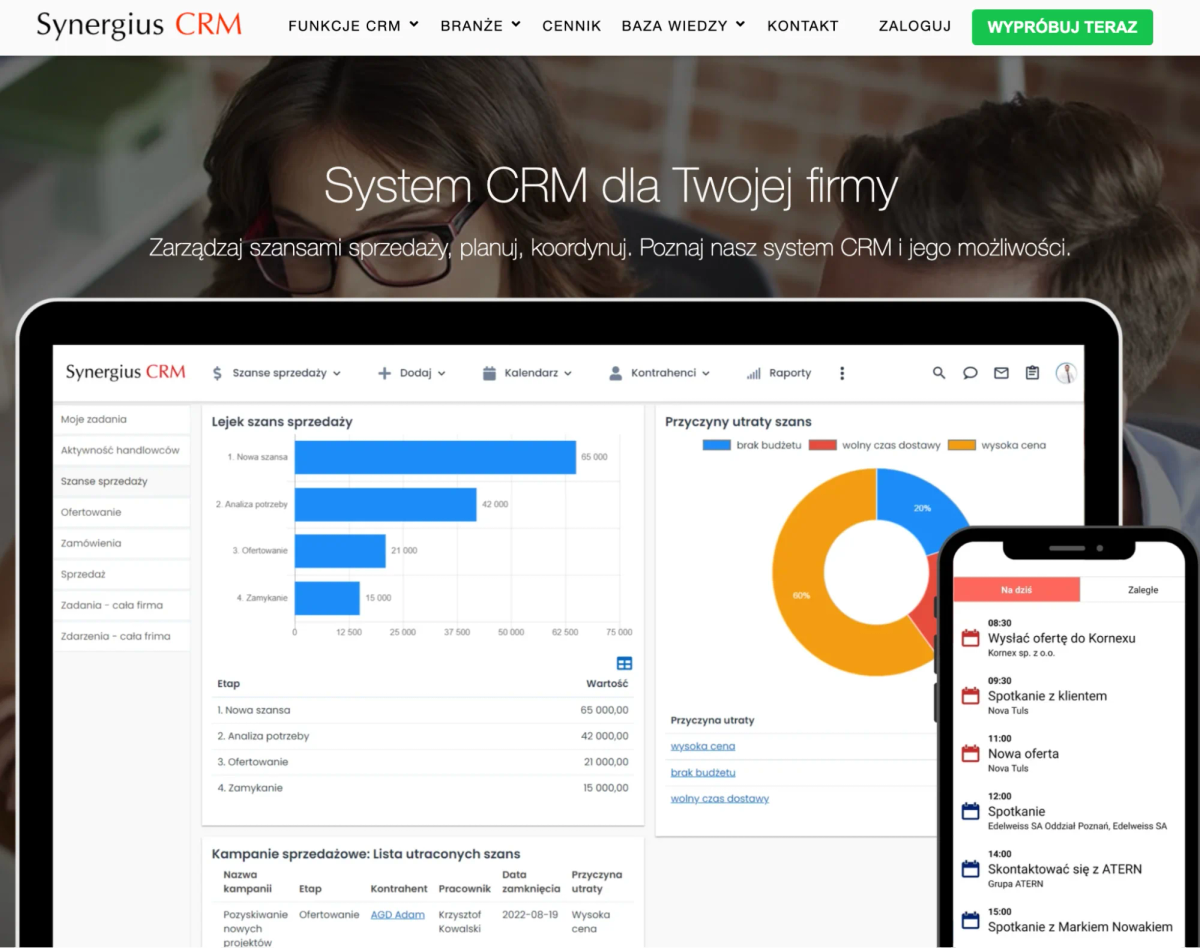
Task: Open the Kalendarz dropdown
Action: coord(528,373)
